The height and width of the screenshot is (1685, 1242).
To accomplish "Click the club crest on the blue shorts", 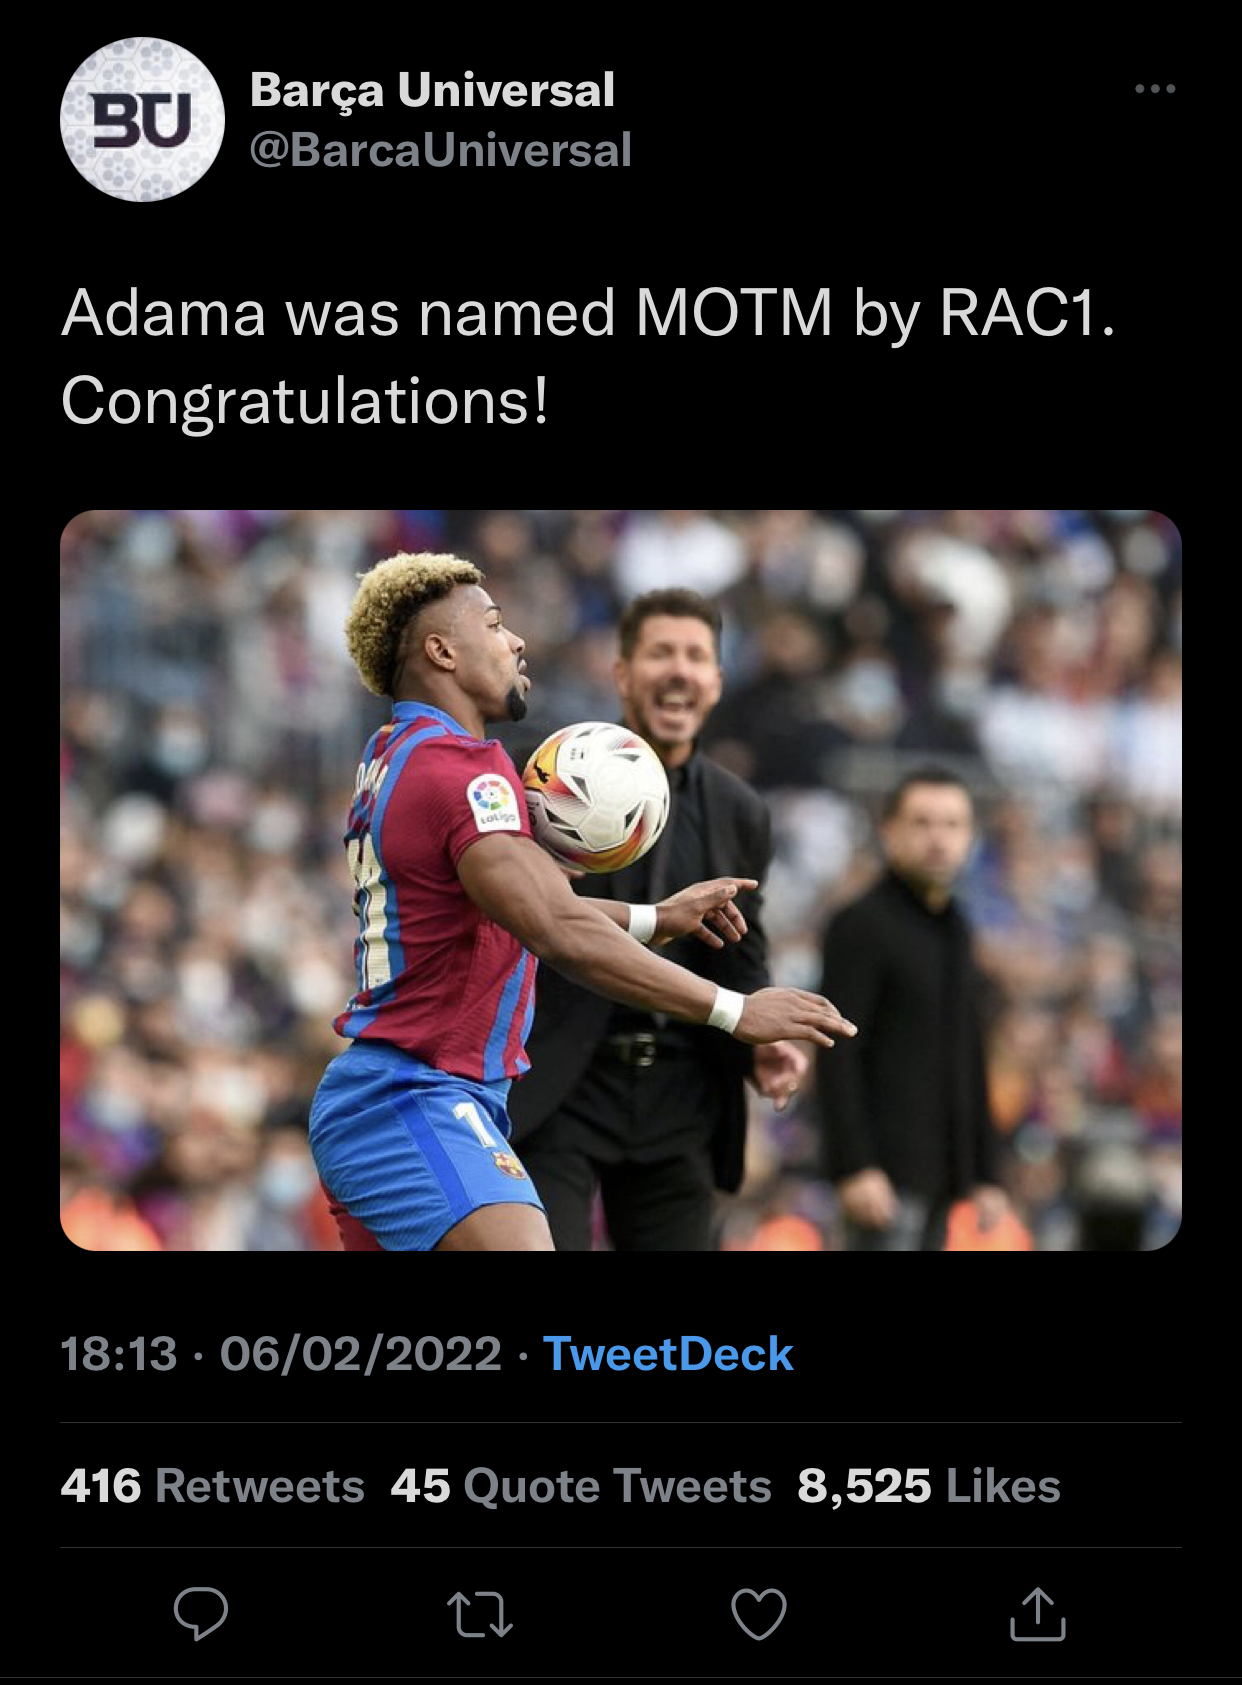I will 509,1164.
